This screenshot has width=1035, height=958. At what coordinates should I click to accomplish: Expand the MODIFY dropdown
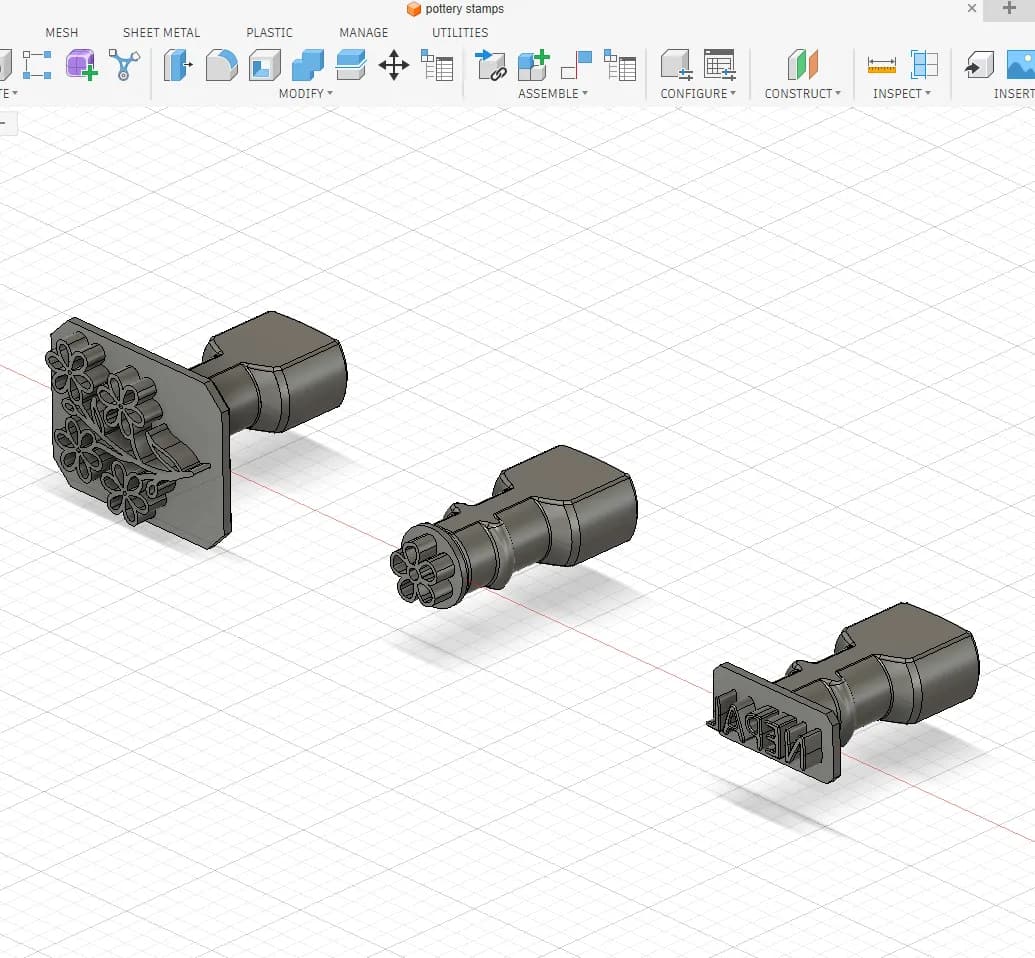[306, 94]
